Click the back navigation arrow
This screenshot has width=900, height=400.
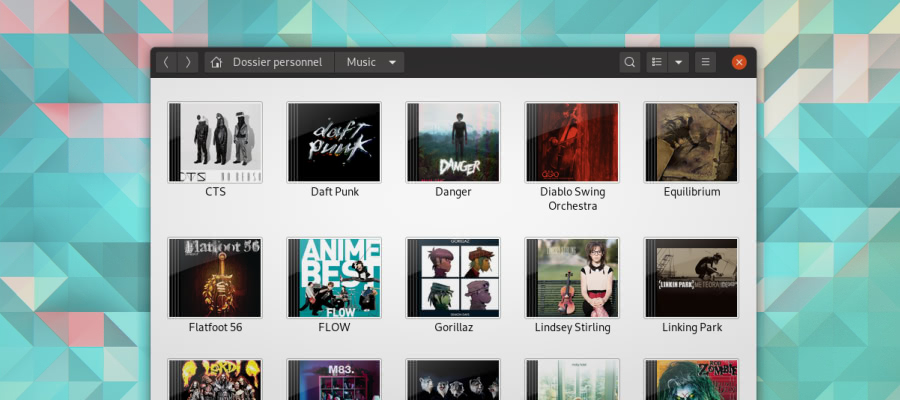click(x=166, y=62)
